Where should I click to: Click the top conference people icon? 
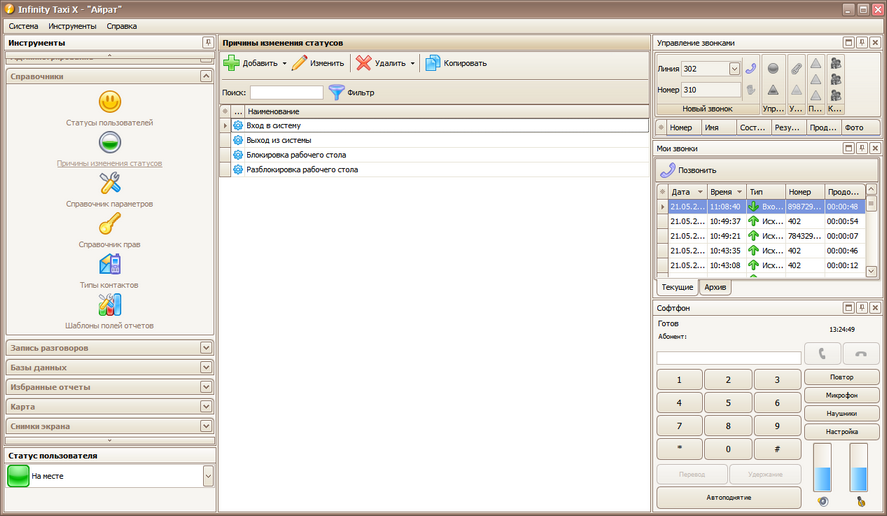point(836,63)
